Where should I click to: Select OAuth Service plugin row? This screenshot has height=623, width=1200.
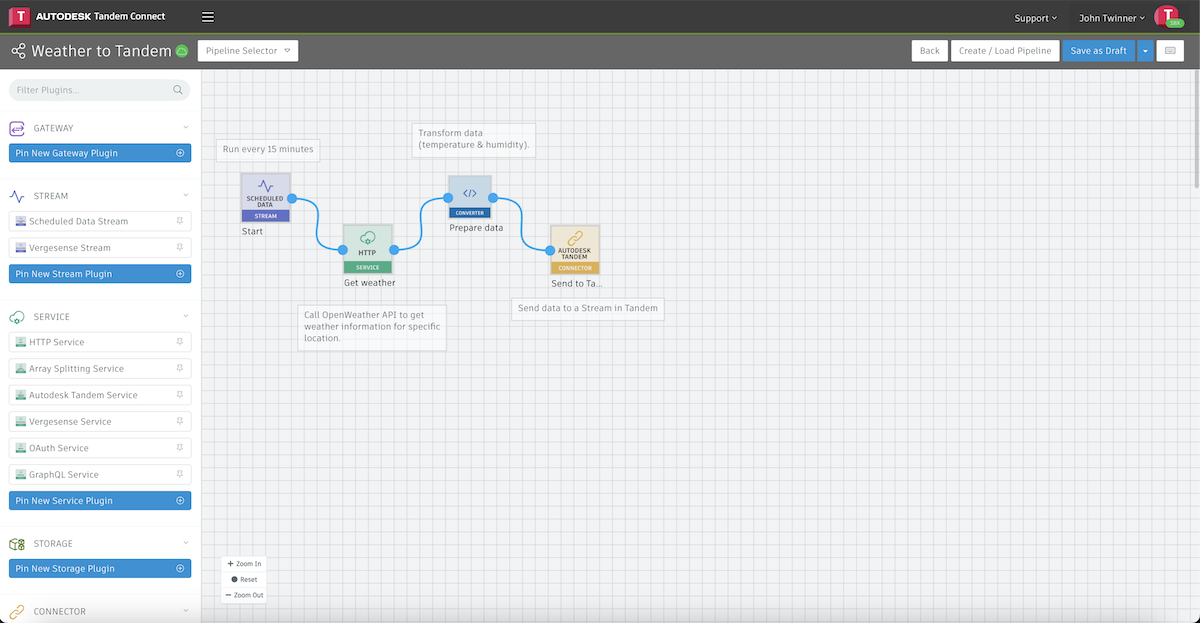pyautogui.click(x=100, y=448)
